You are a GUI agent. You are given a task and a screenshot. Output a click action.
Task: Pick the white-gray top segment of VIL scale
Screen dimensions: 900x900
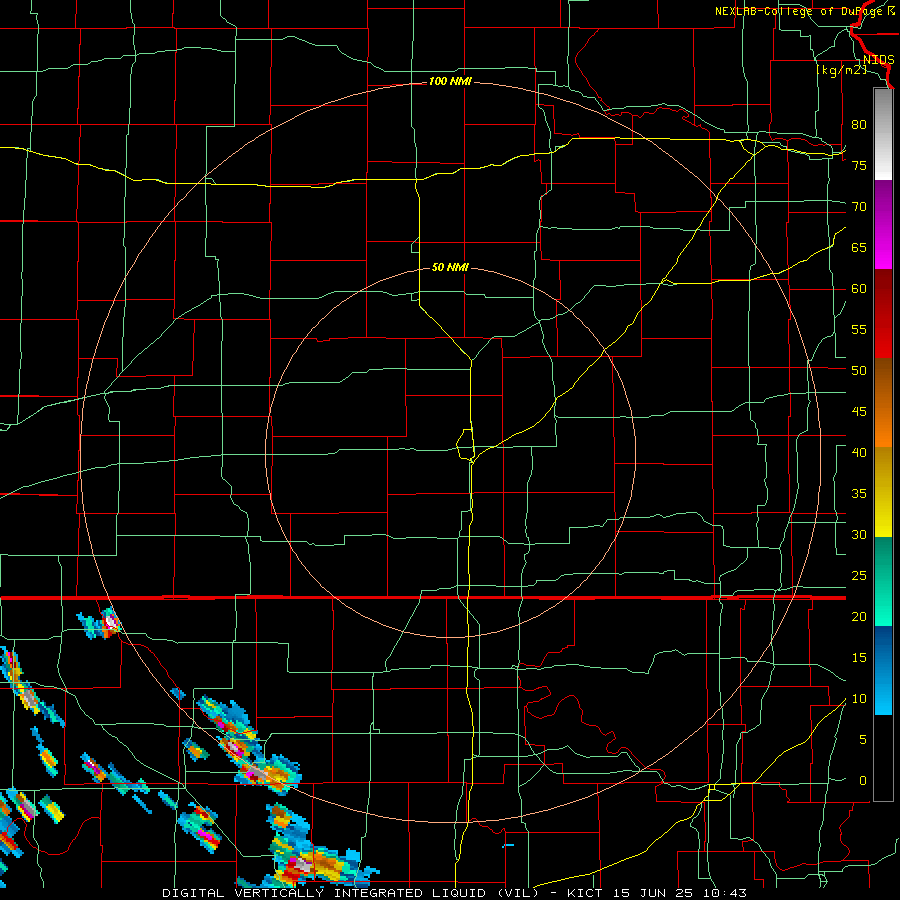click(883, 134)
